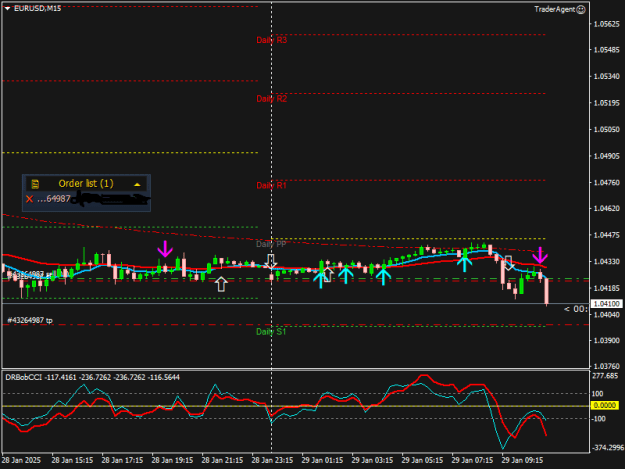Screen dimensions: 625x469
Task: Click the #43264987 tp order label
Action: coord(30,320)
